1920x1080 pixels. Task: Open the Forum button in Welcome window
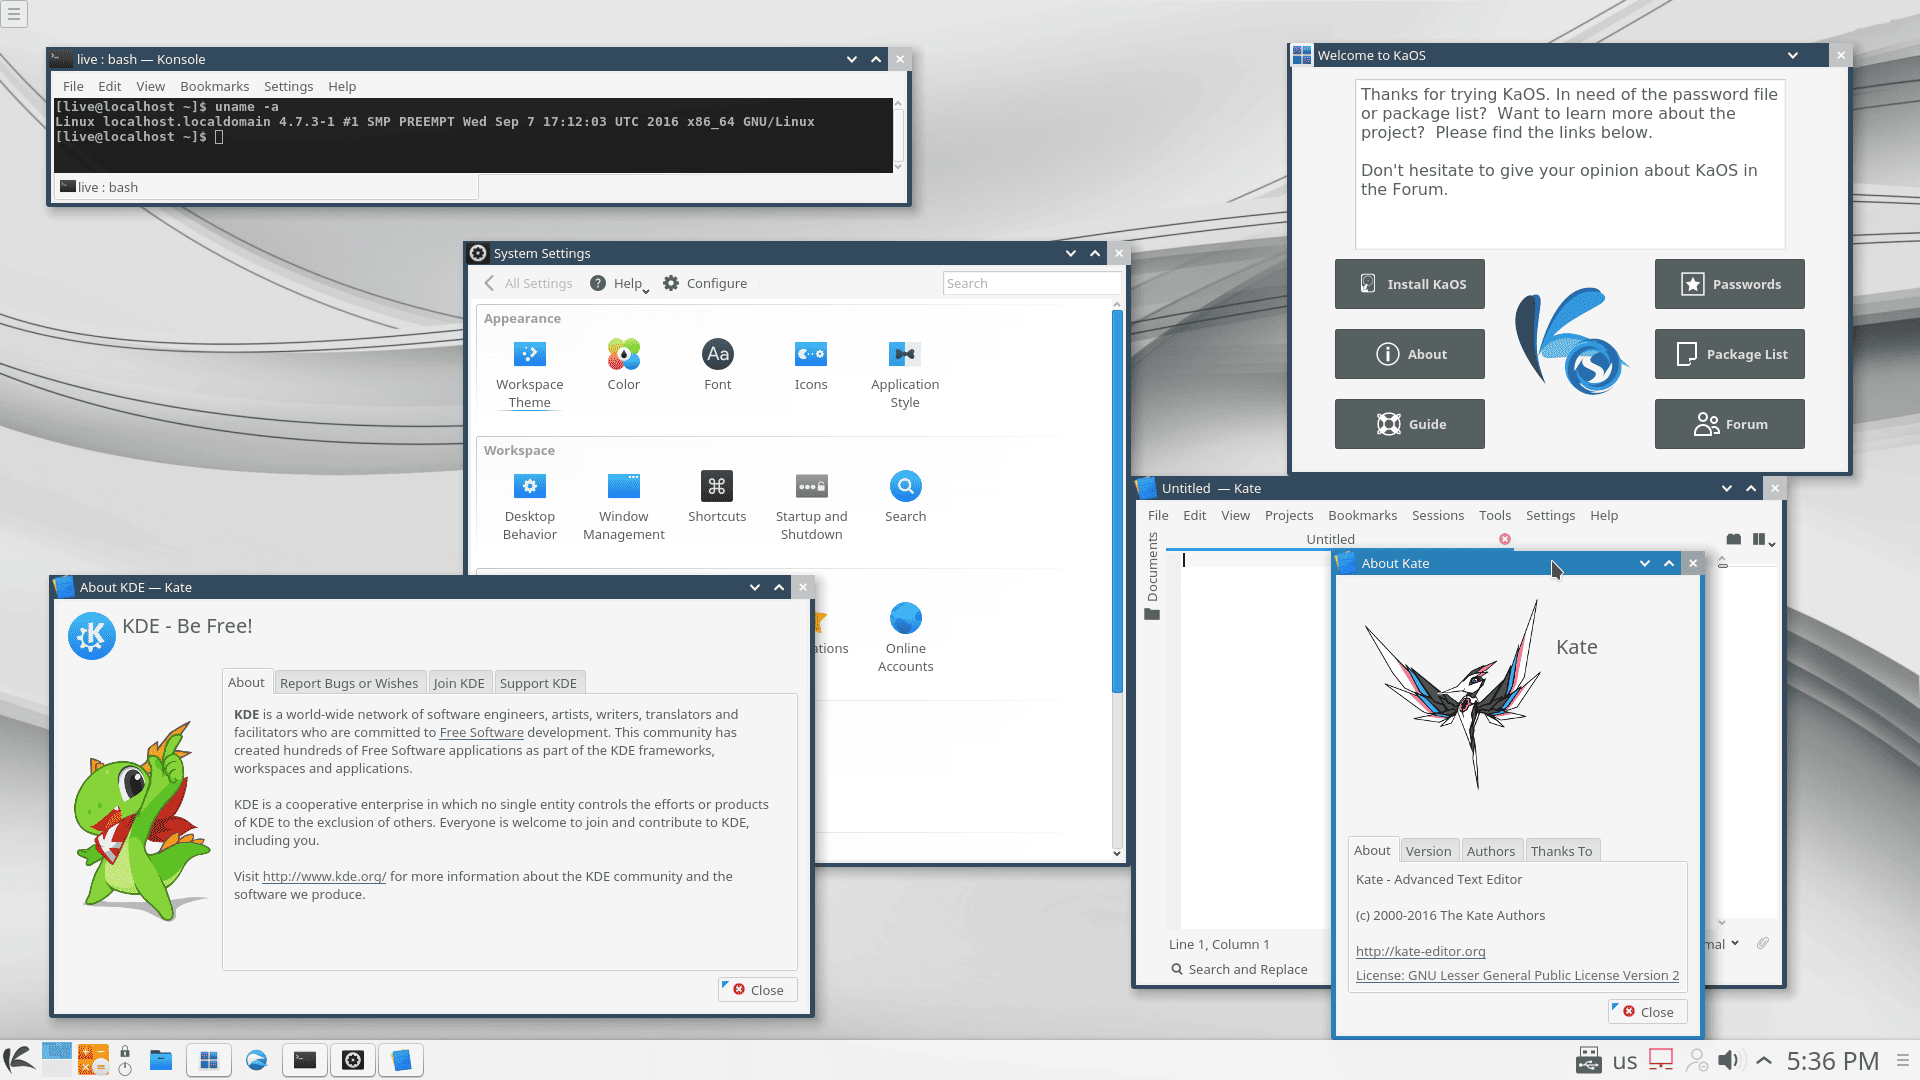pyautogui.click(x=1729, y=424)
